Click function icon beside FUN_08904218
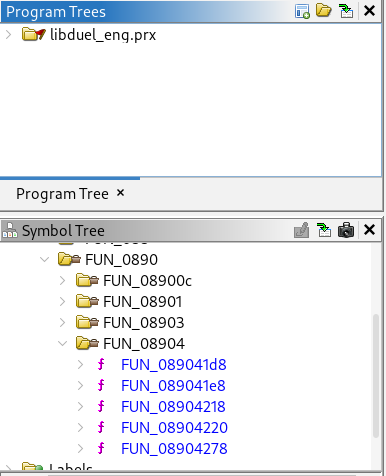 [x=101, y=406]
